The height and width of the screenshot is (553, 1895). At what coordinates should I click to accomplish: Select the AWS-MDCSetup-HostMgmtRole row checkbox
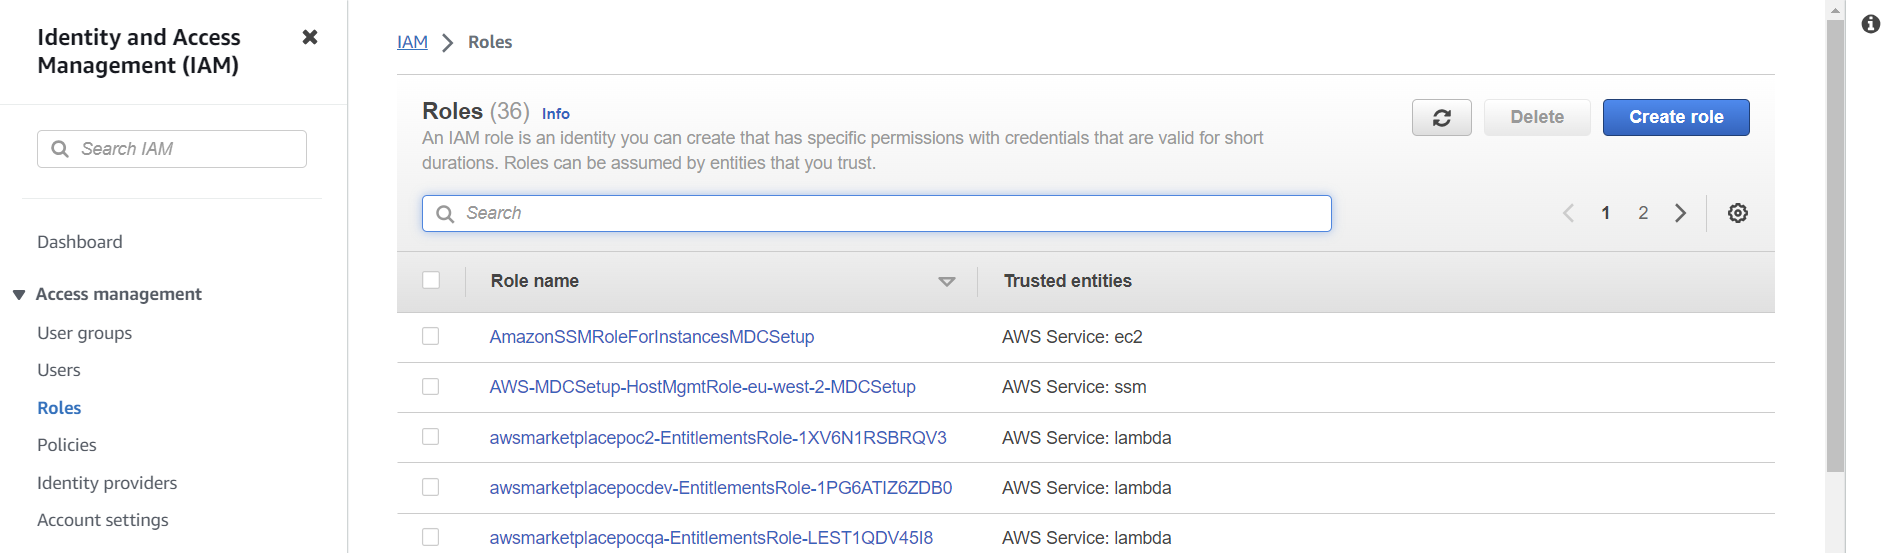pyautogui.click(x=431, y=387)
